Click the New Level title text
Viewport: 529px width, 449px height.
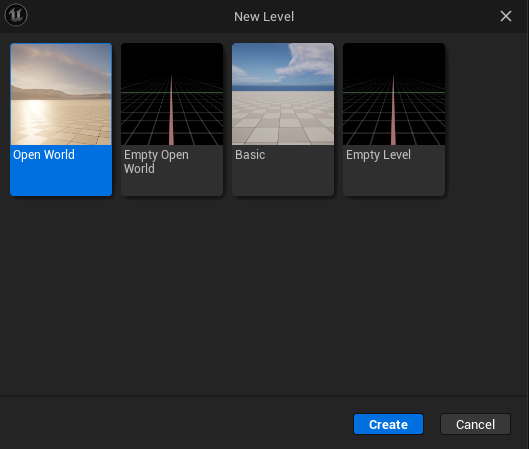click(264, 17)
